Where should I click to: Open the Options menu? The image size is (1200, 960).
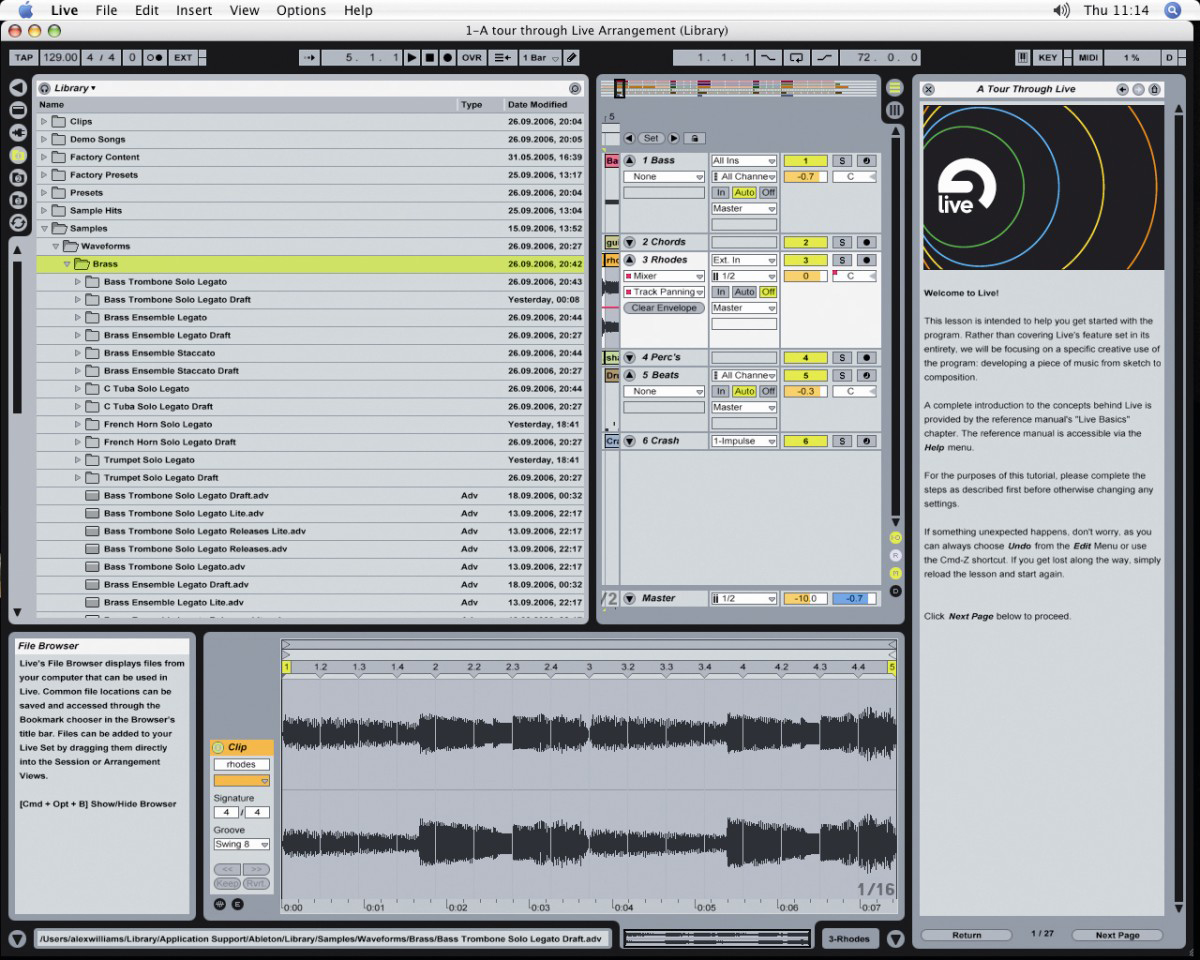301,10
